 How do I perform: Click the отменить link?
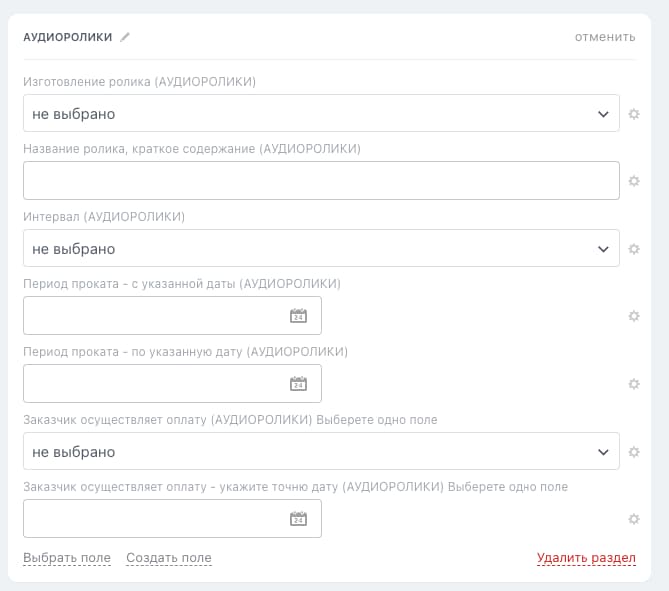pyautogui.click(x=604, y=37)
